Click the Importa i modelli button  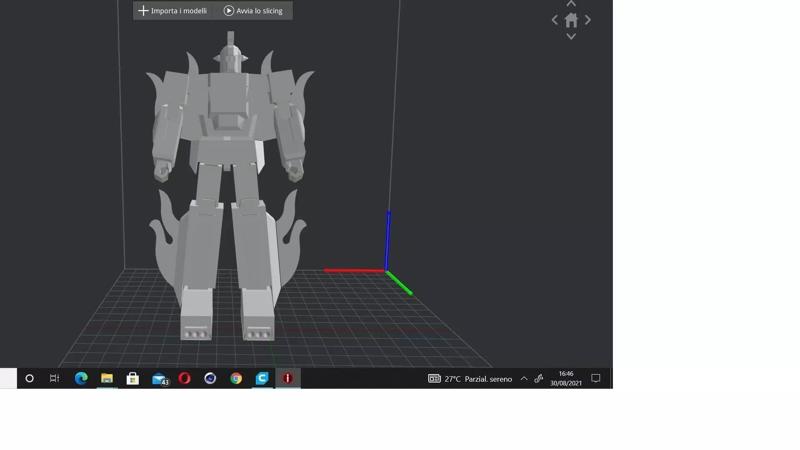point(173,11)
